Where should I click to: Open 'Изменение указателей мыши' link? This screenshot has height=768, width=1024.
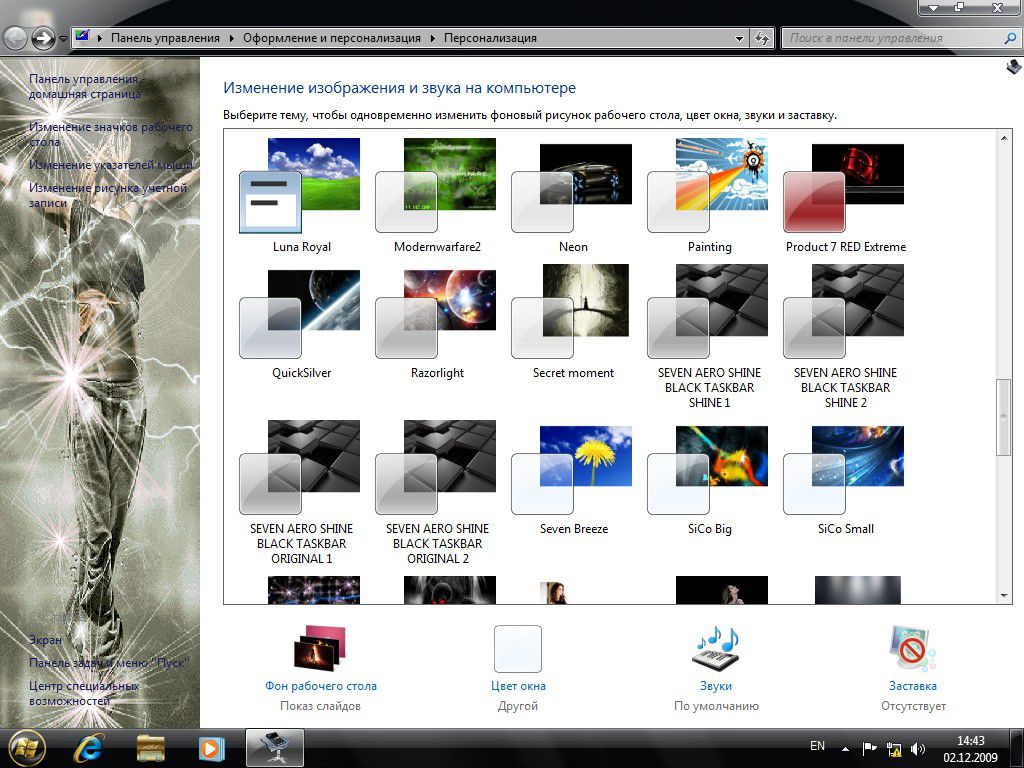[x=111, y=165]
